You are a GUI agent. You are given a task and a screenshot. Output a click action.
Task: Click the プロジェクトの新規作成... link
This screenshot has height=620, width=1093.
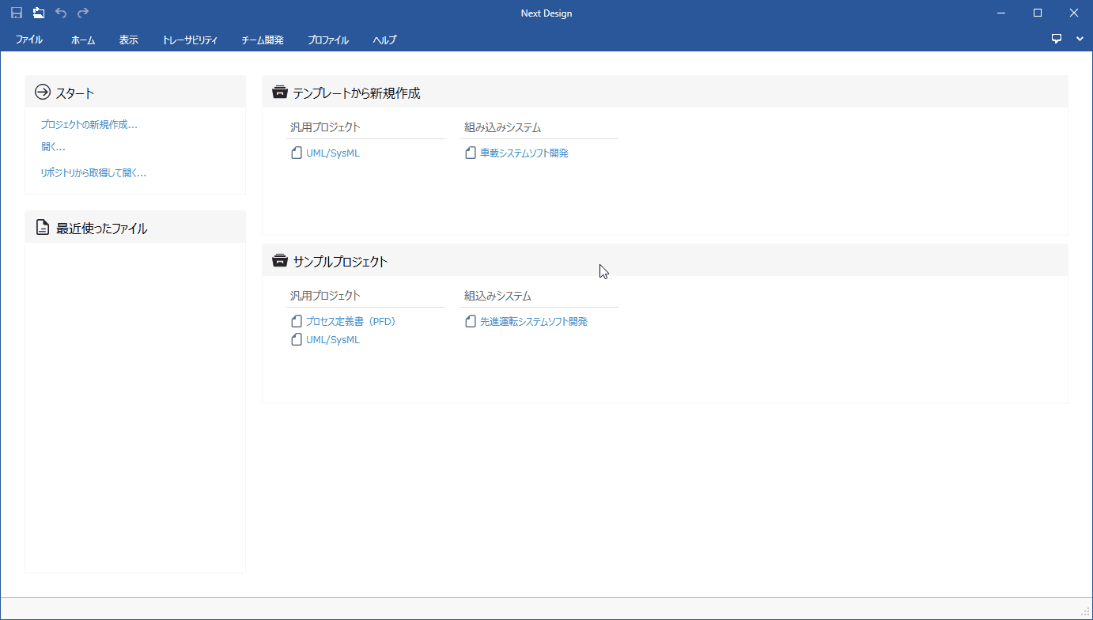point(89,125)
